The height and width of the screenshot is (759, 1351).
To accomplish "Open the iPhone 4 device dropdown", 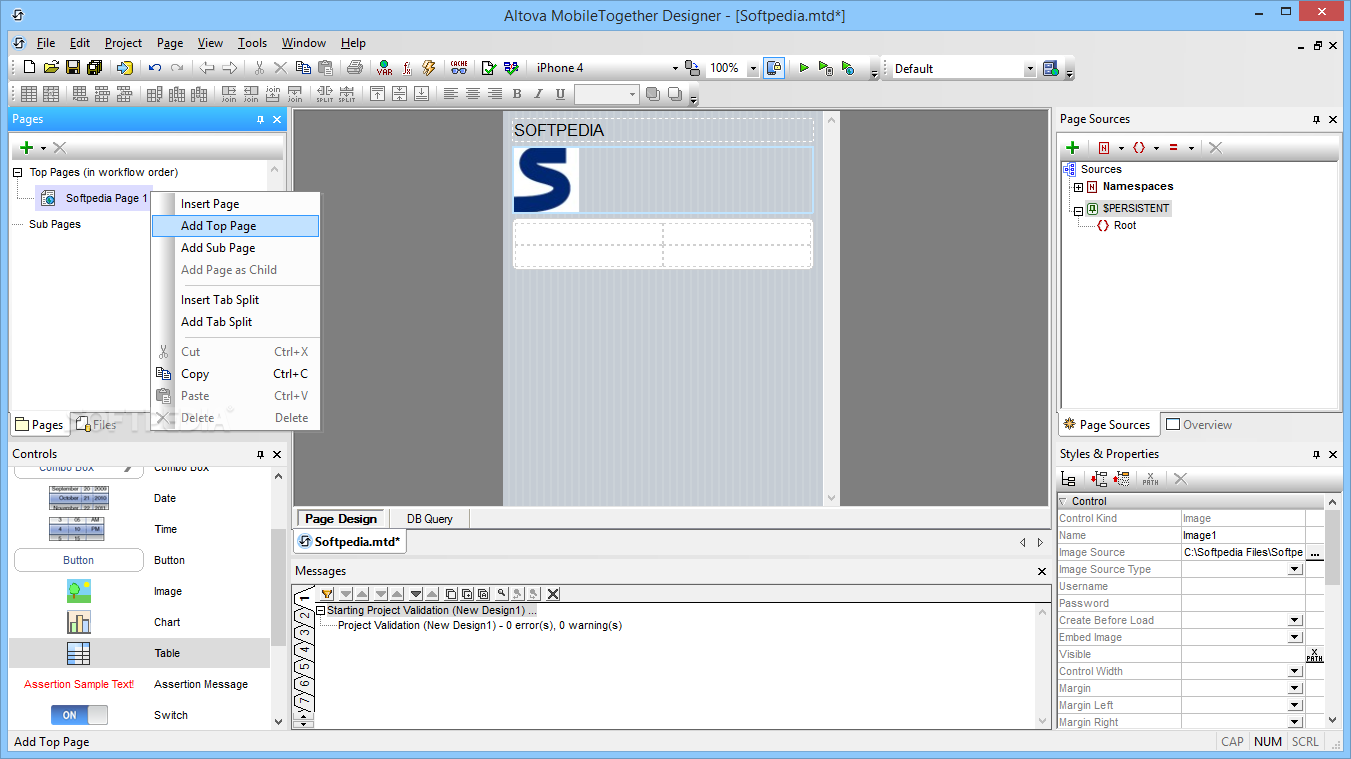I will (675, 68).
